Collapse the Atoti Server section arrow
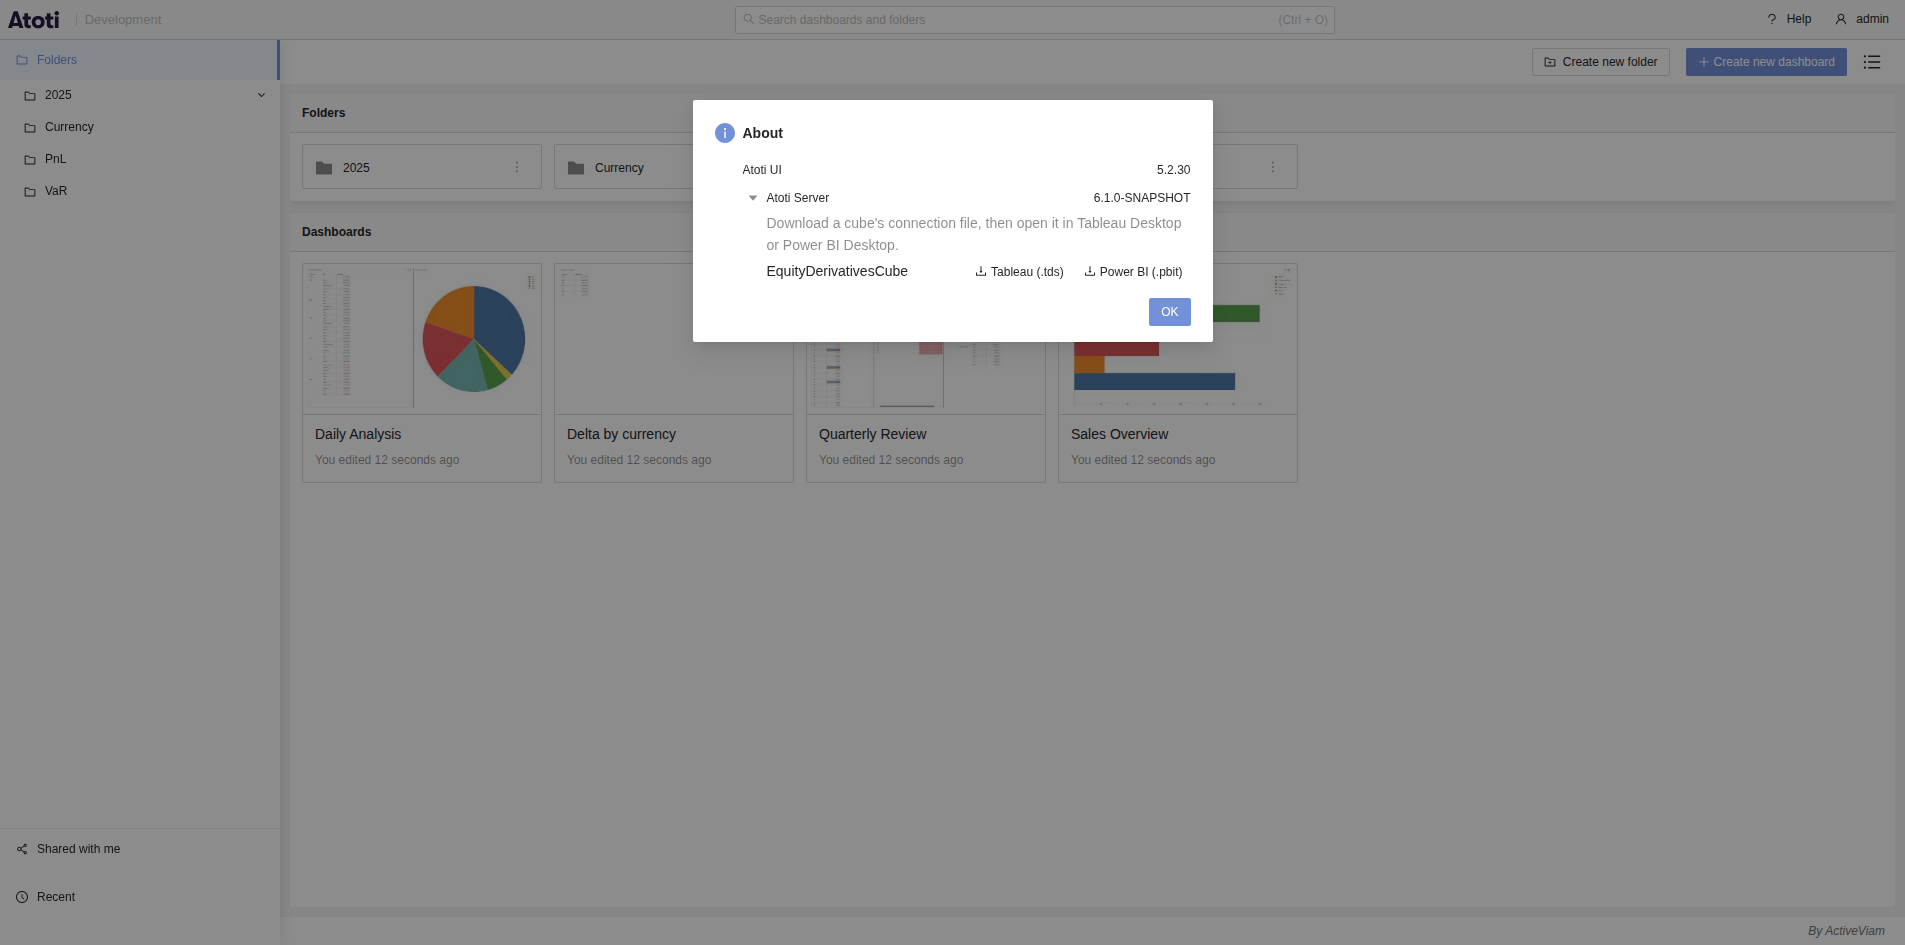 pos(753,198)
